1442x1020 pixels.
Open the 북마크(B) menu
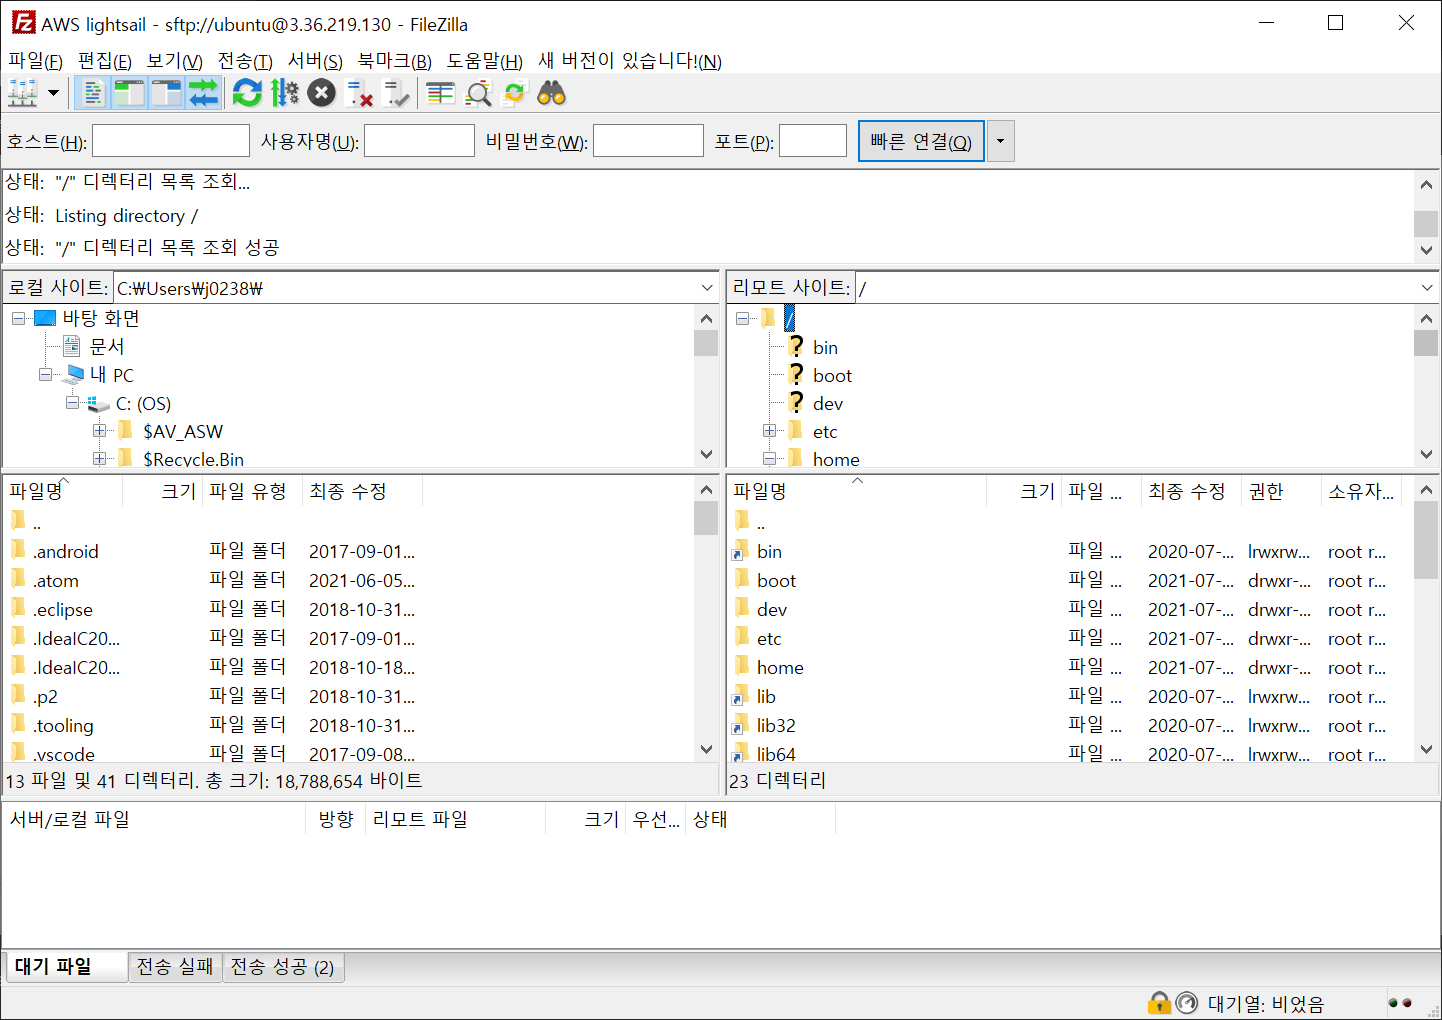[395, 61]
